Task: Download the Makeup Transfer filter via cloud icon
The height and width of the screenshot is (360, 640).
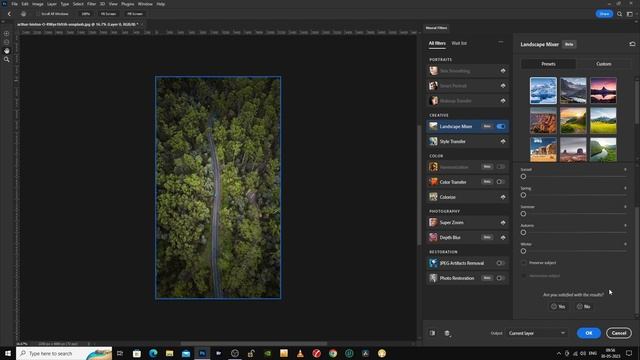Action: point(503,100)
